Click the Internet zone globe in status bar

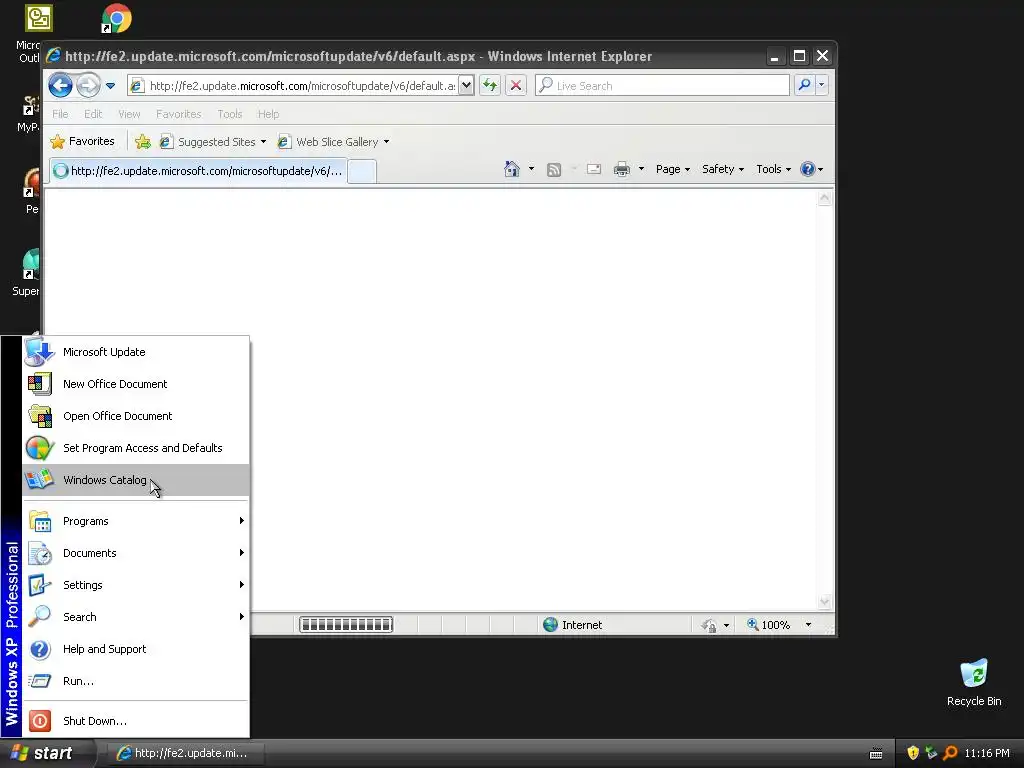click(x=550, y=625)
